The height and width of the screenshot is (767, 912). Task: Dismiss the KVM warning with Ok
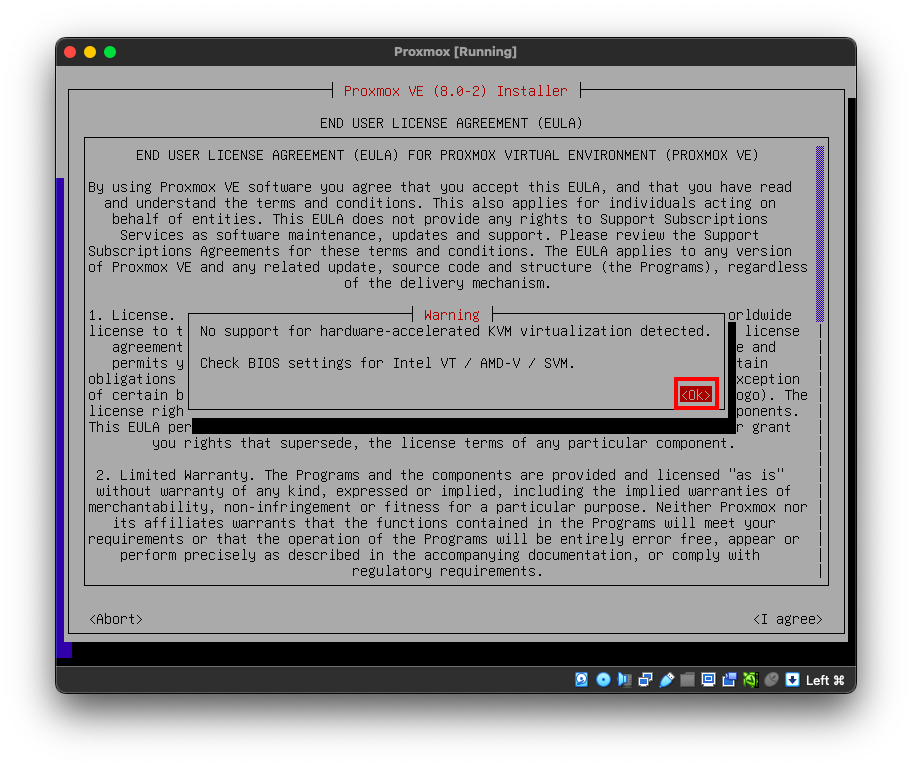[696, 395]
